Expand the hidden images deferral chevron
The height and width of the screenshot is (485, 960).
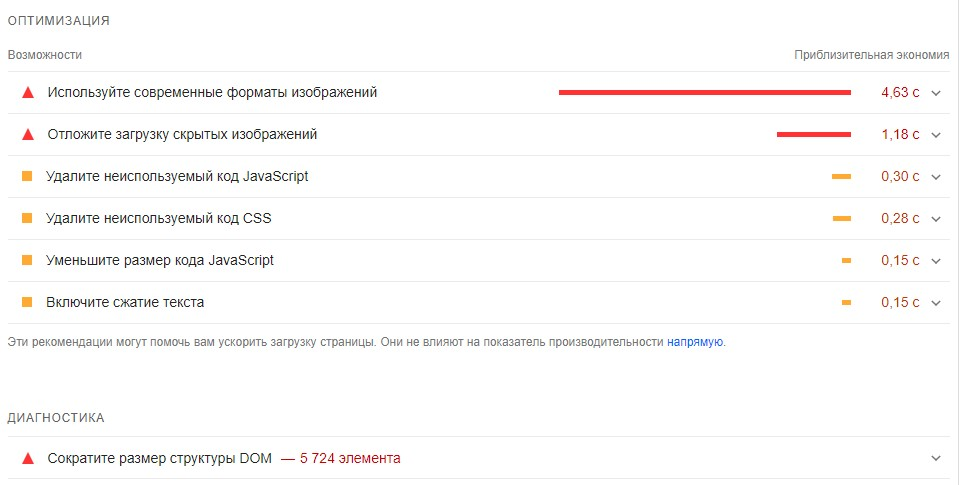click(x=936, y=135)
